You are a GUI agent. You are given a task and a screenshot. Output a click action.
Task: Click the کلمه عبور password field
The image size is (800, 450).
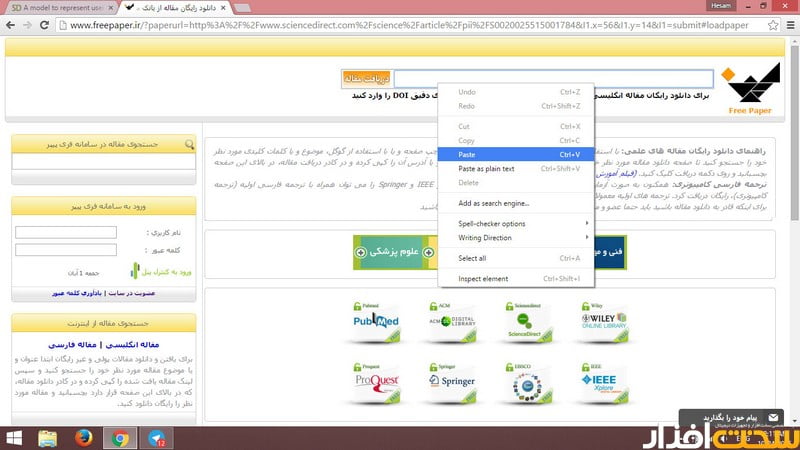[x=66, y=249]
